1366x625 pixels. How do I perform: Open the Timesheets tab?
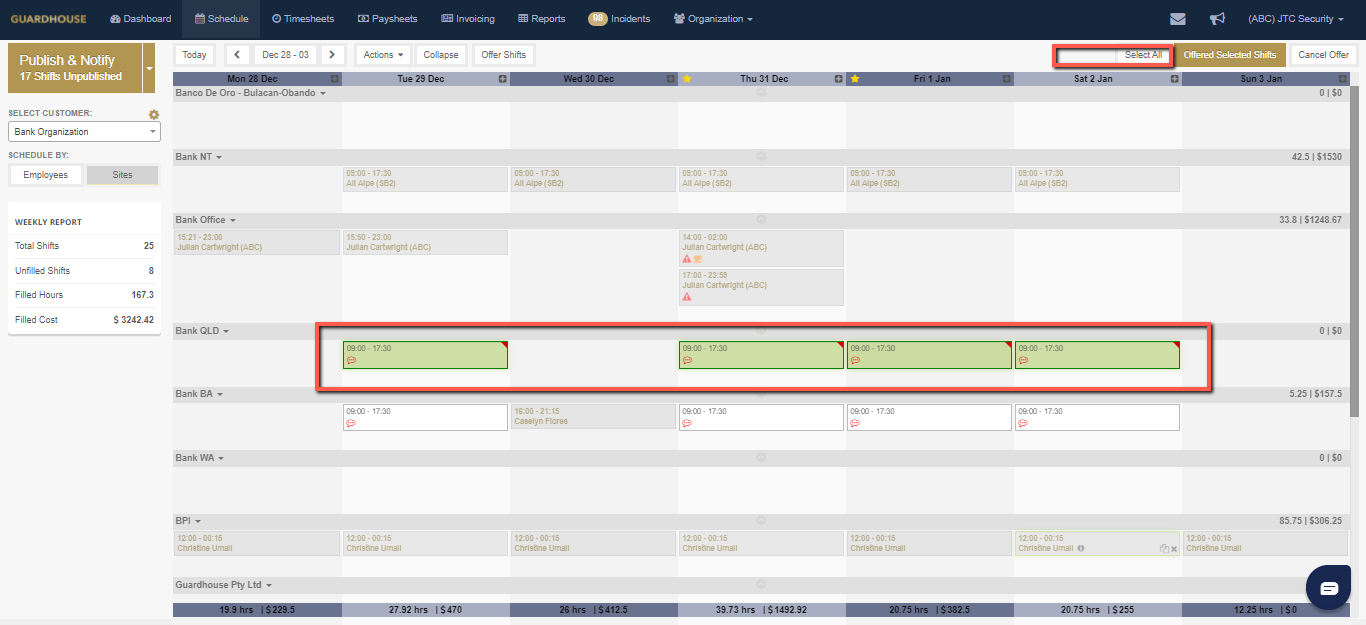303,19
